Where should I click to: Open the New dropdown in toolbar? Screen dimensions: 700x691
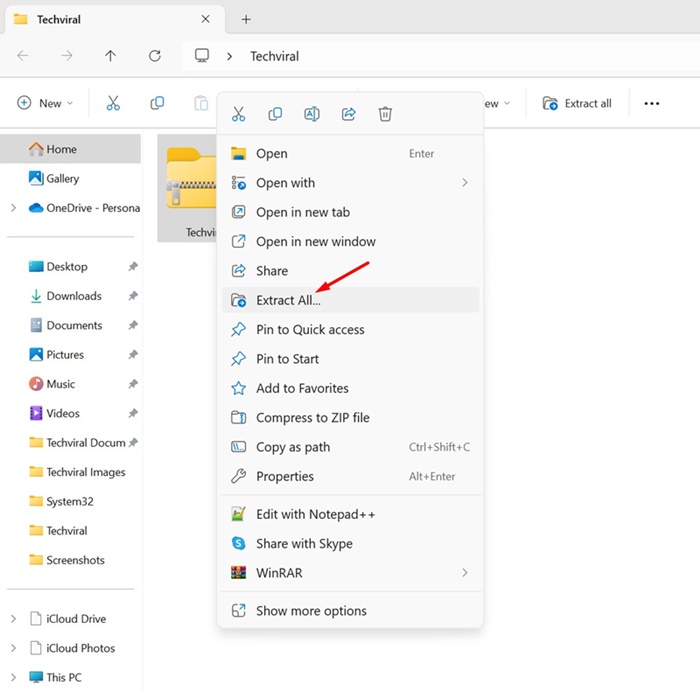(x=40, y=103)
